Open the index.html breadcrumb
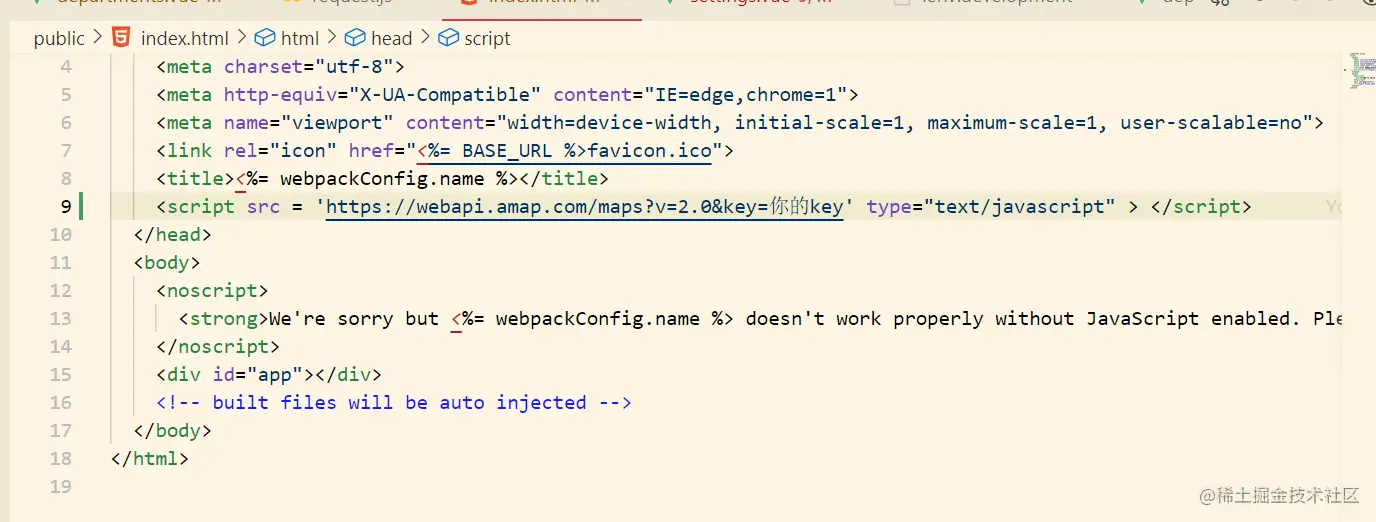 tap(185, 38)
